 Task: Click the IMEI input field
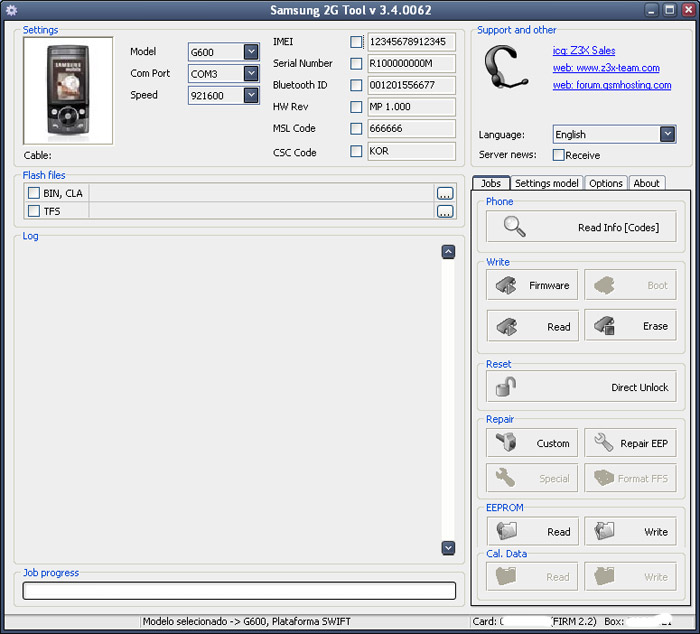coord(411,42)
